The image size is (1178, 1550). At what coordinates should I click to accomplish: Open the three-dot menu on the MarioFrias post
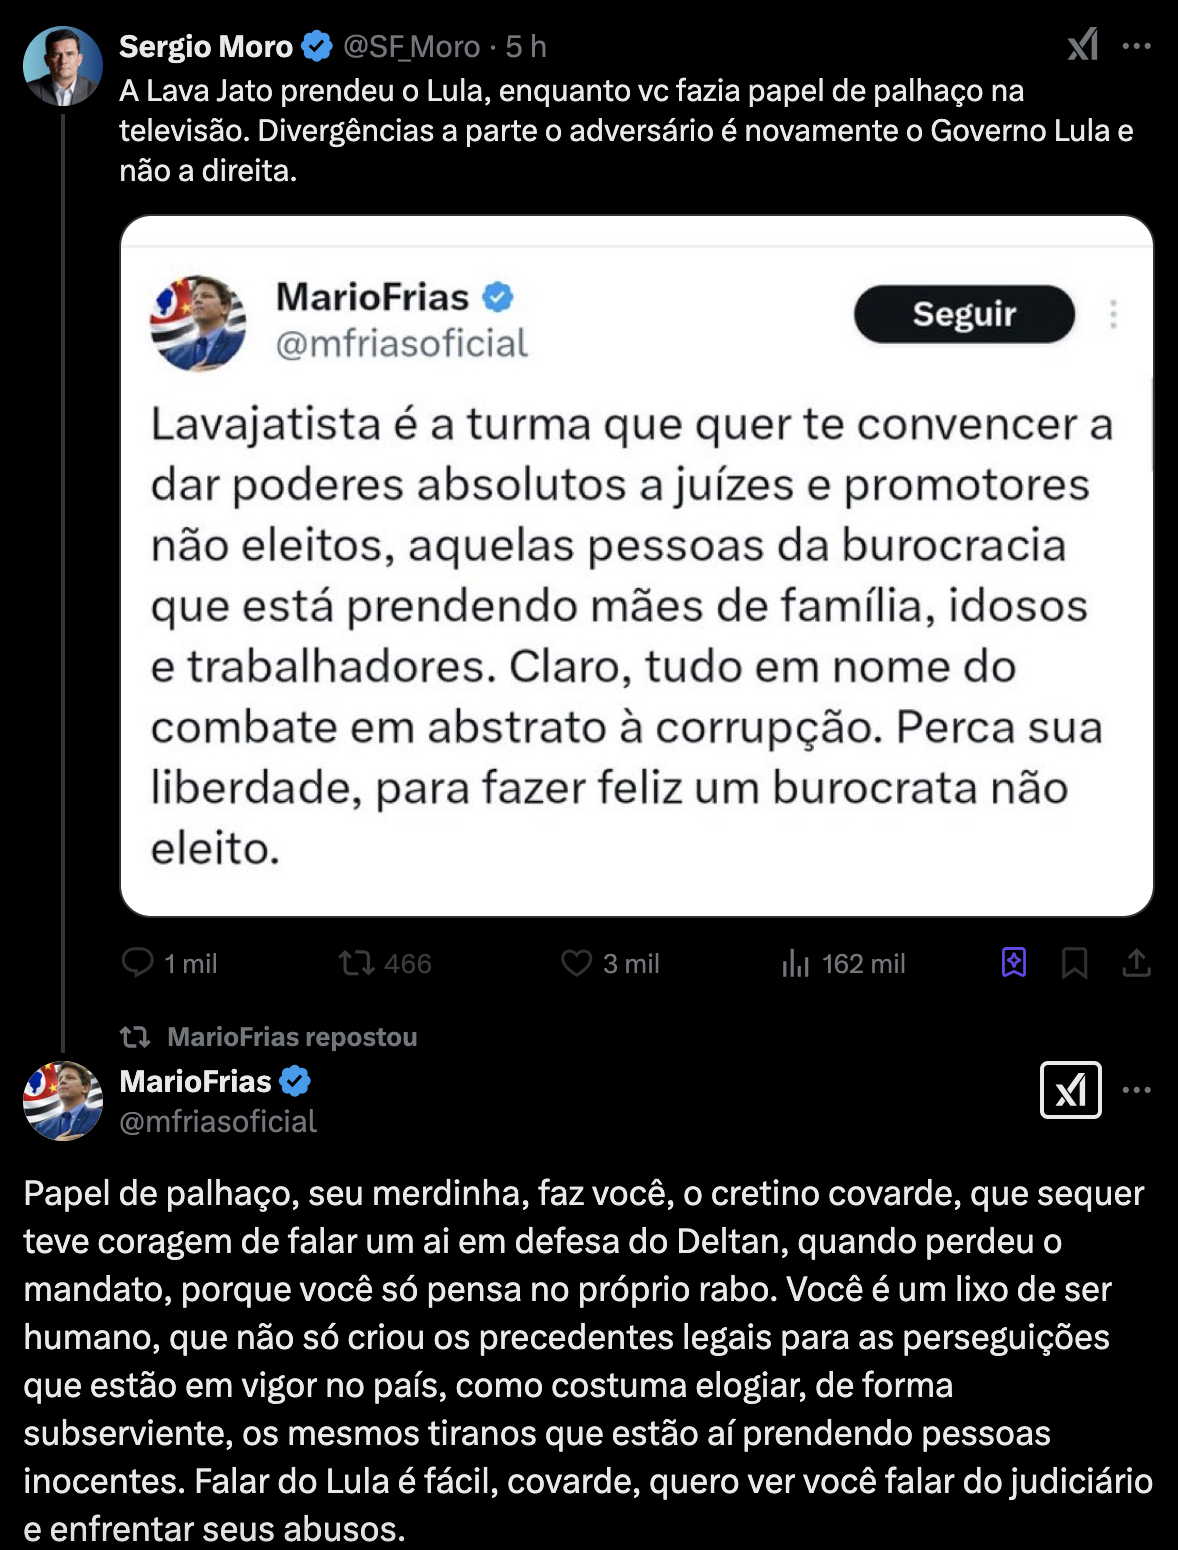pos(1137,1090)
